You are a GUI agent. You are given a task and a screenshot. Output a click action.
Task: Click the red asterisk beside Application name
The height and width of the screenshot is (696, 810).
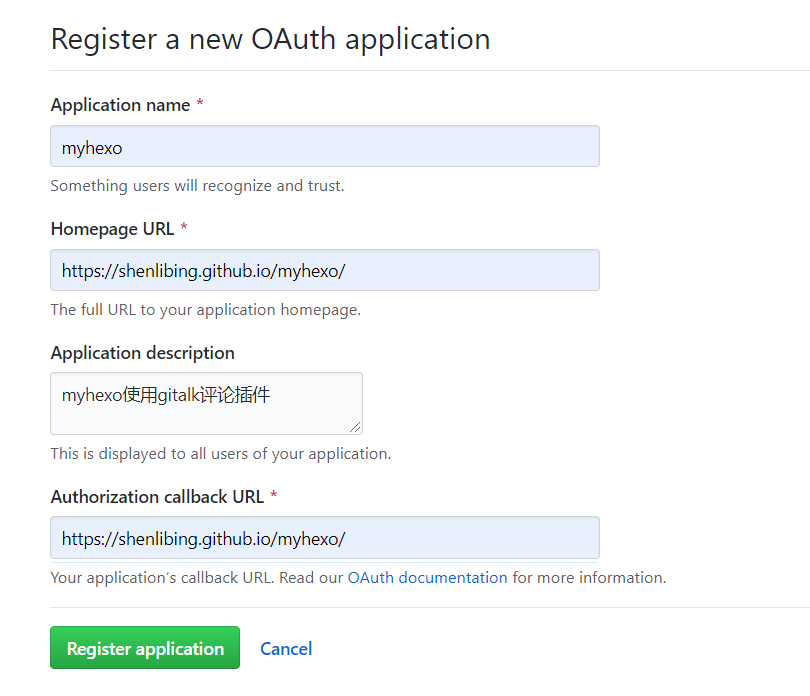pos(200,105)
